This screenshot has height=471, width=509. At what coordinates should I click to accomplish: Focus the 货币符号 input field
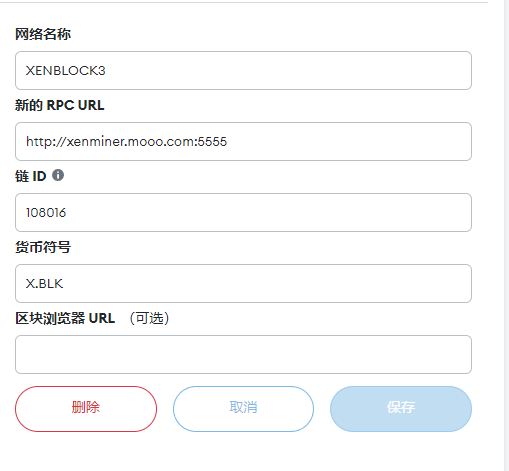243,283
